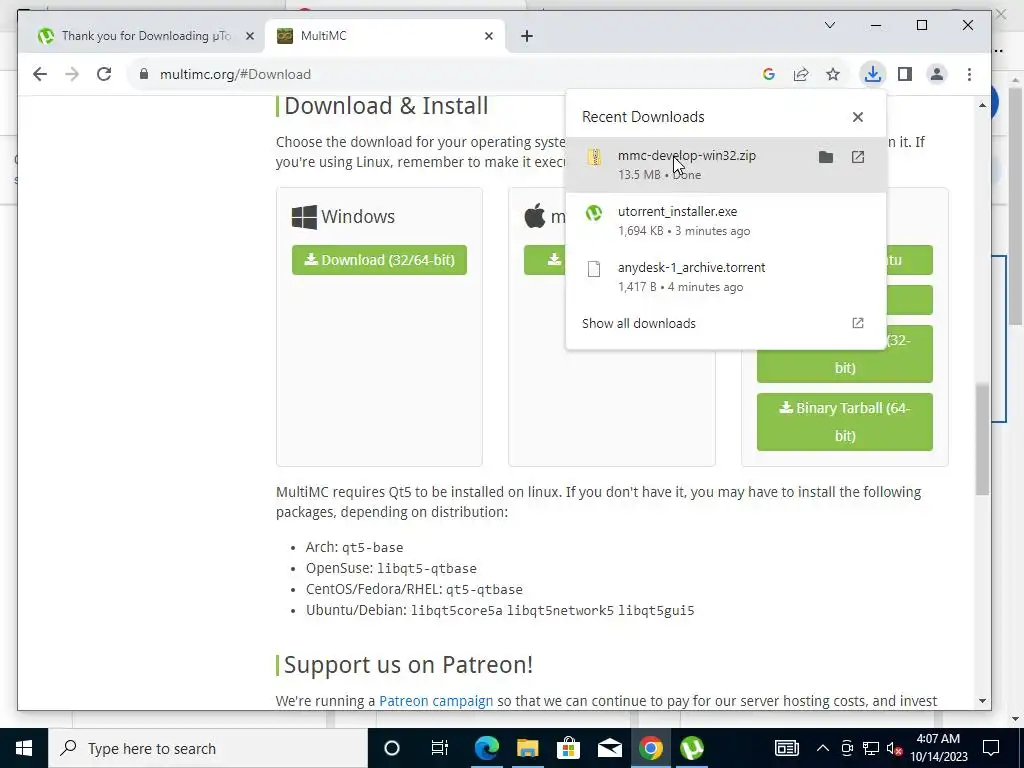Launch Microsoft Edge from taskbar
Image resolution: width=1024 pixels, height=768 pixels.
tap(487, 748)
